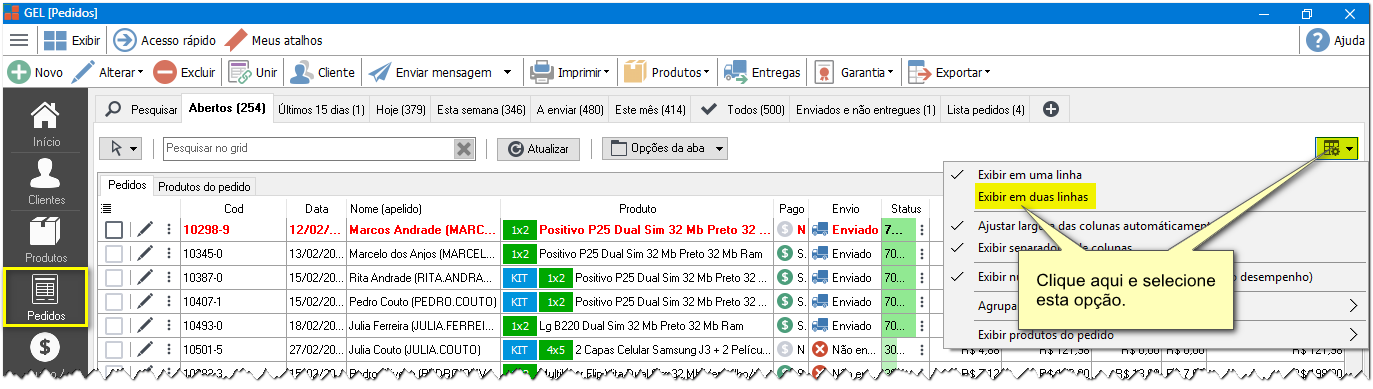Check the box for order 10345-0
Image resolution: width=1373 pixels, height=389 pixels.
[x=115, y=253]
